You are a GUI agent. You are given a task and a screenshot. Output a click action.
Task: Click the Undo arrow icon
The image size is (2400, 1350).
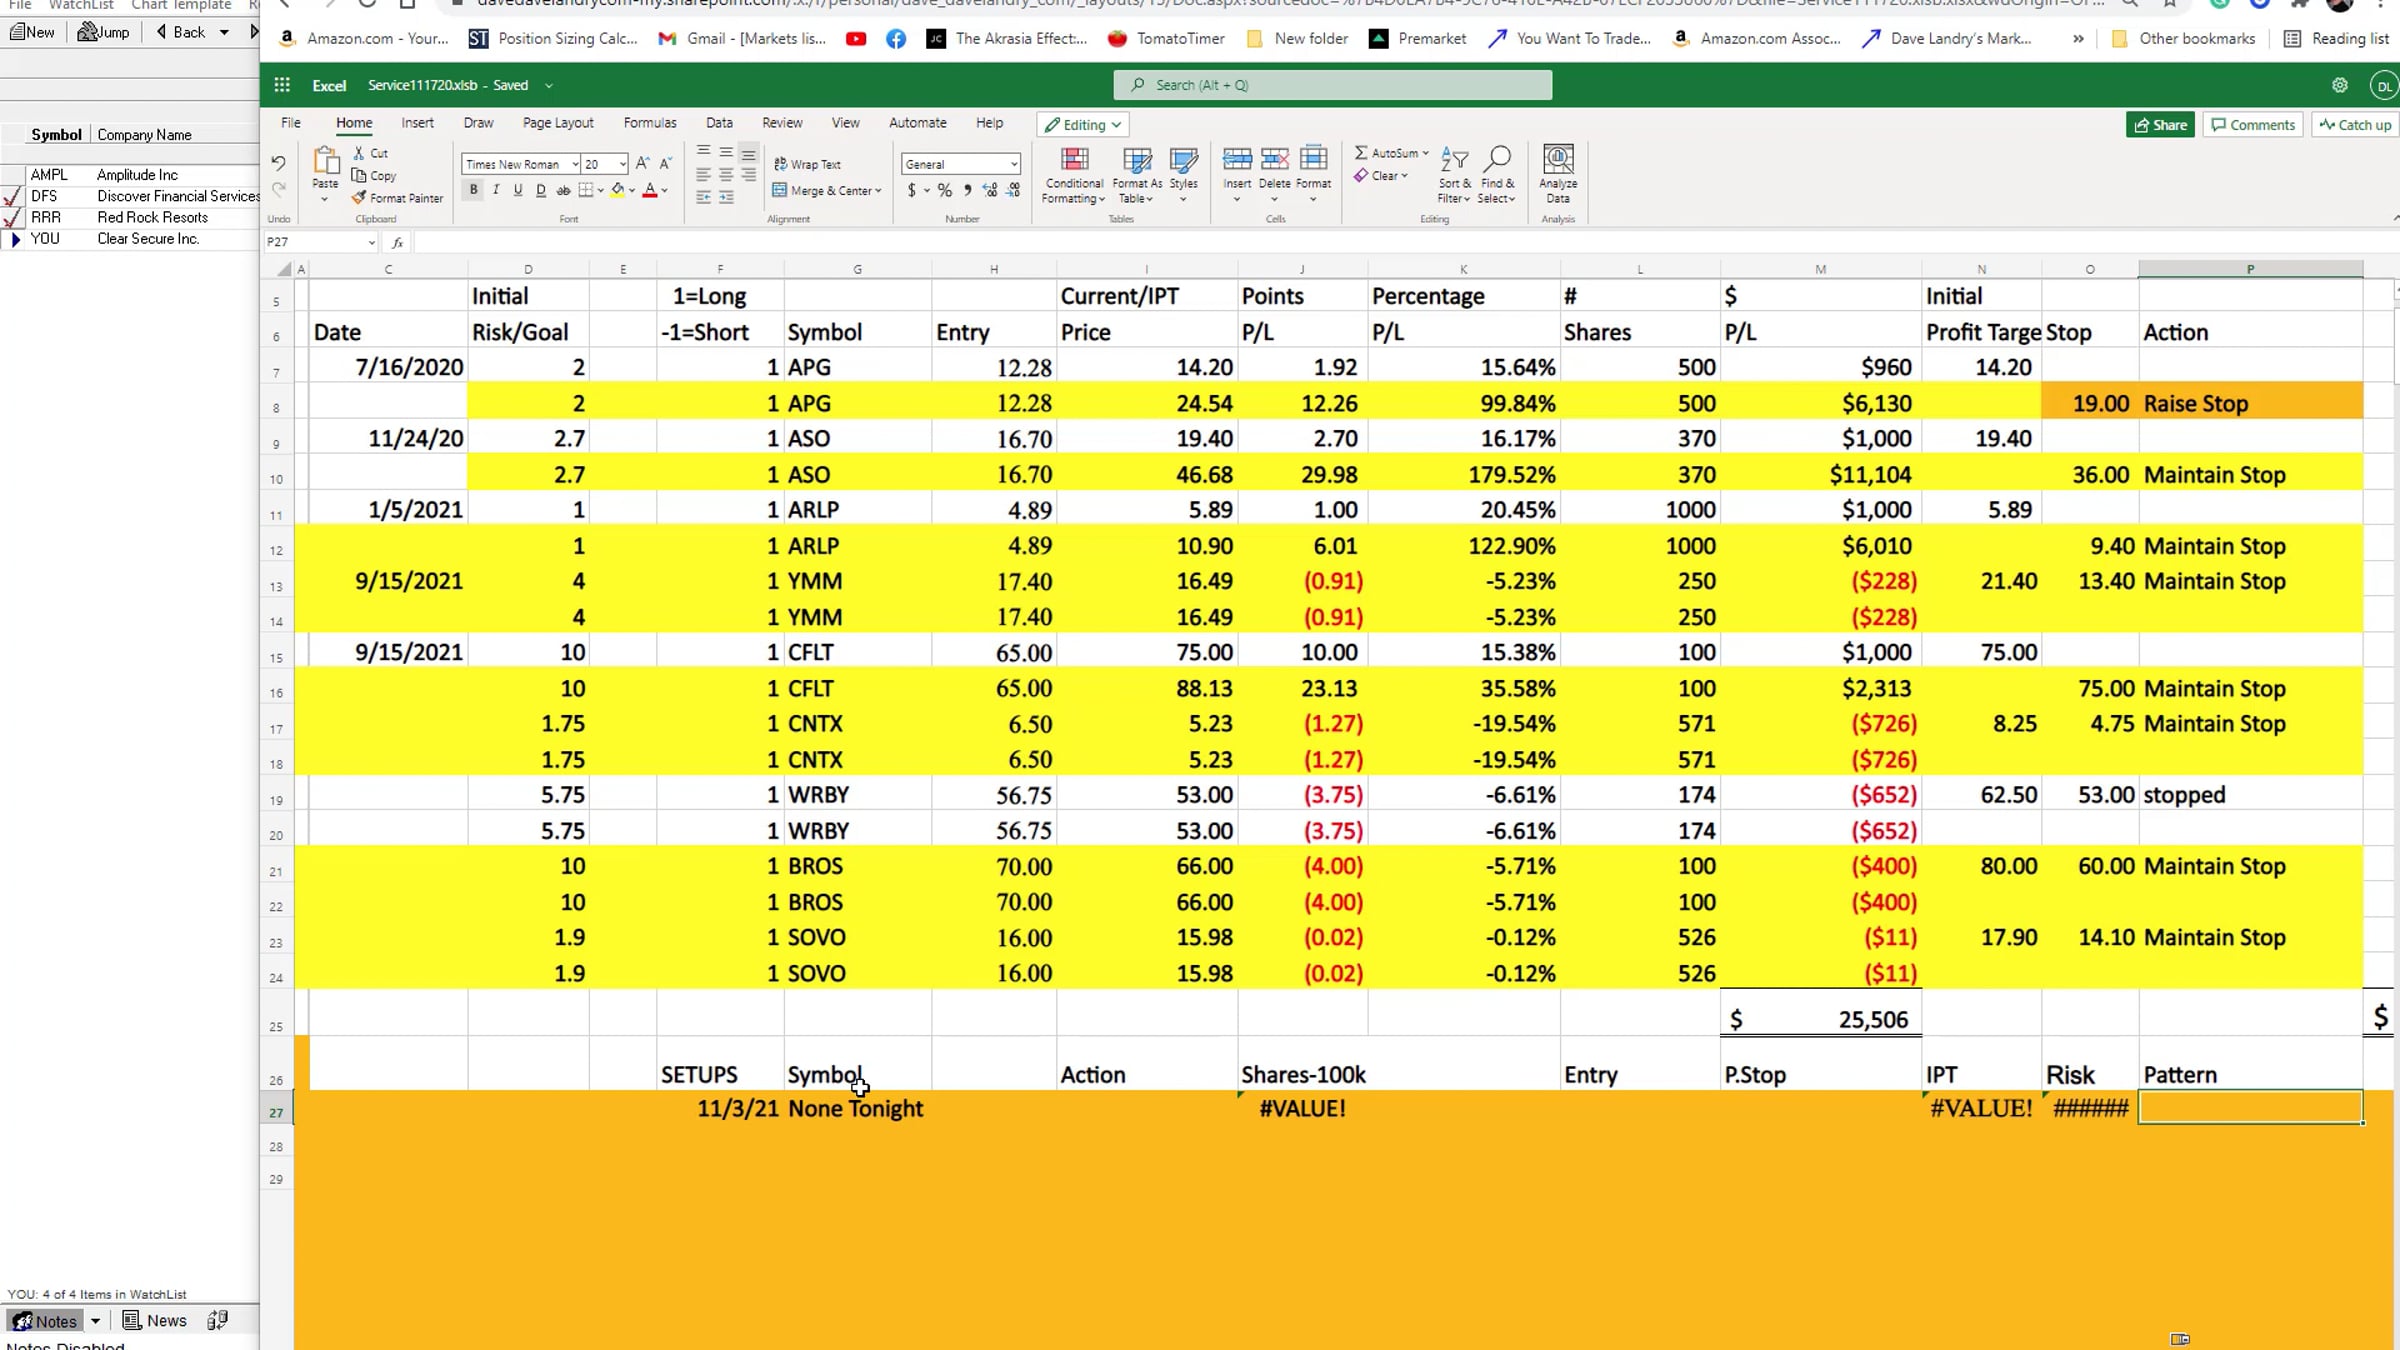pos(278,163)
